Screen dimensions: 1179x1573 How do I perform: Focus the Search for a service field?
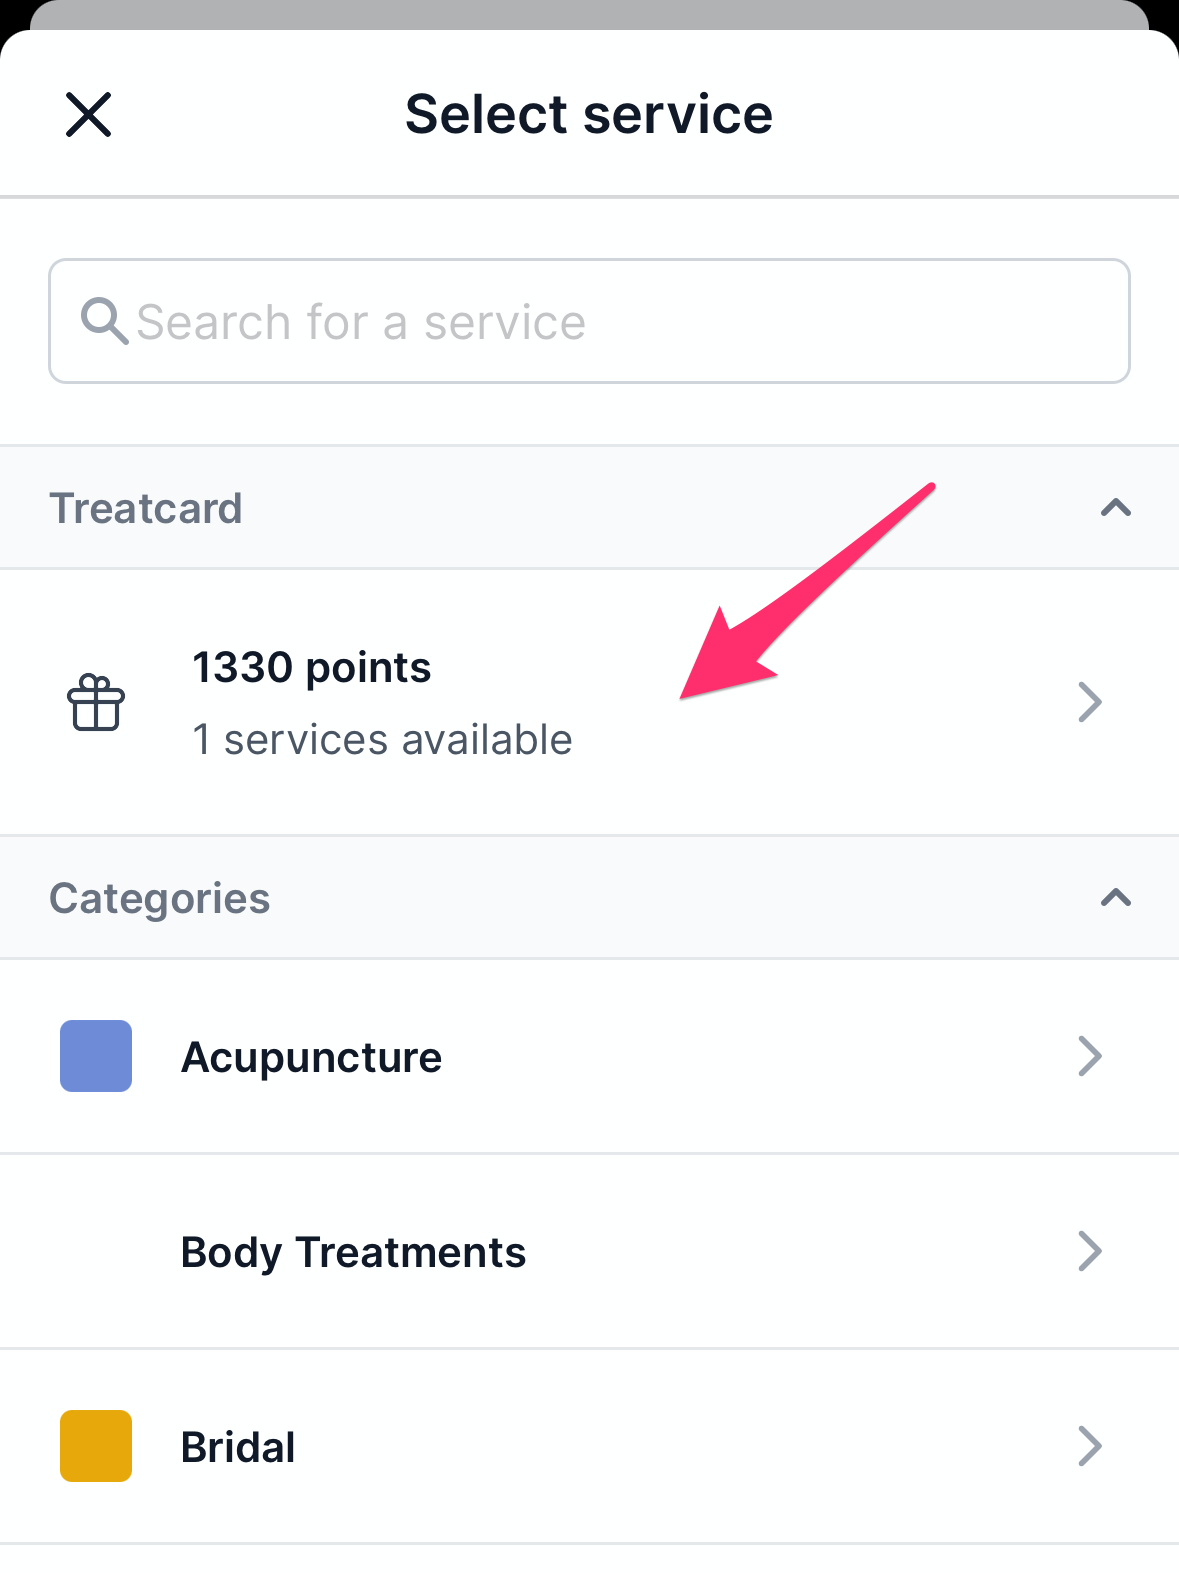point(589,321)
